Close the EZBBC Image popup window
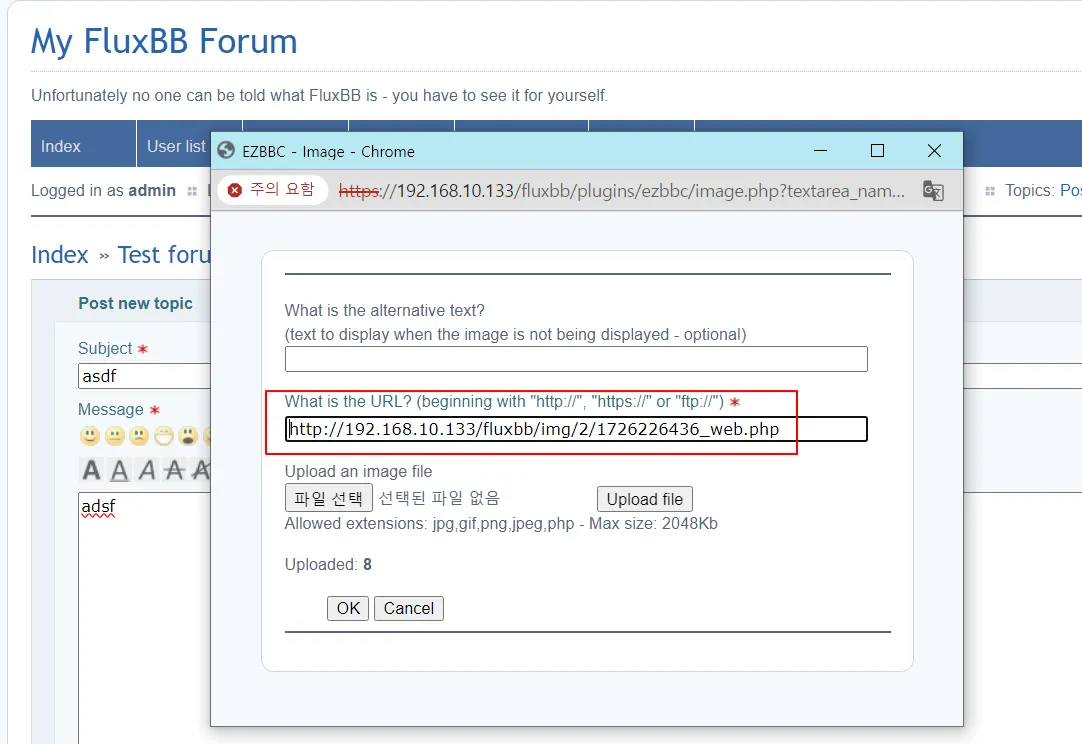This screenshot has width=1082, height=744. (x=934, y=150)
